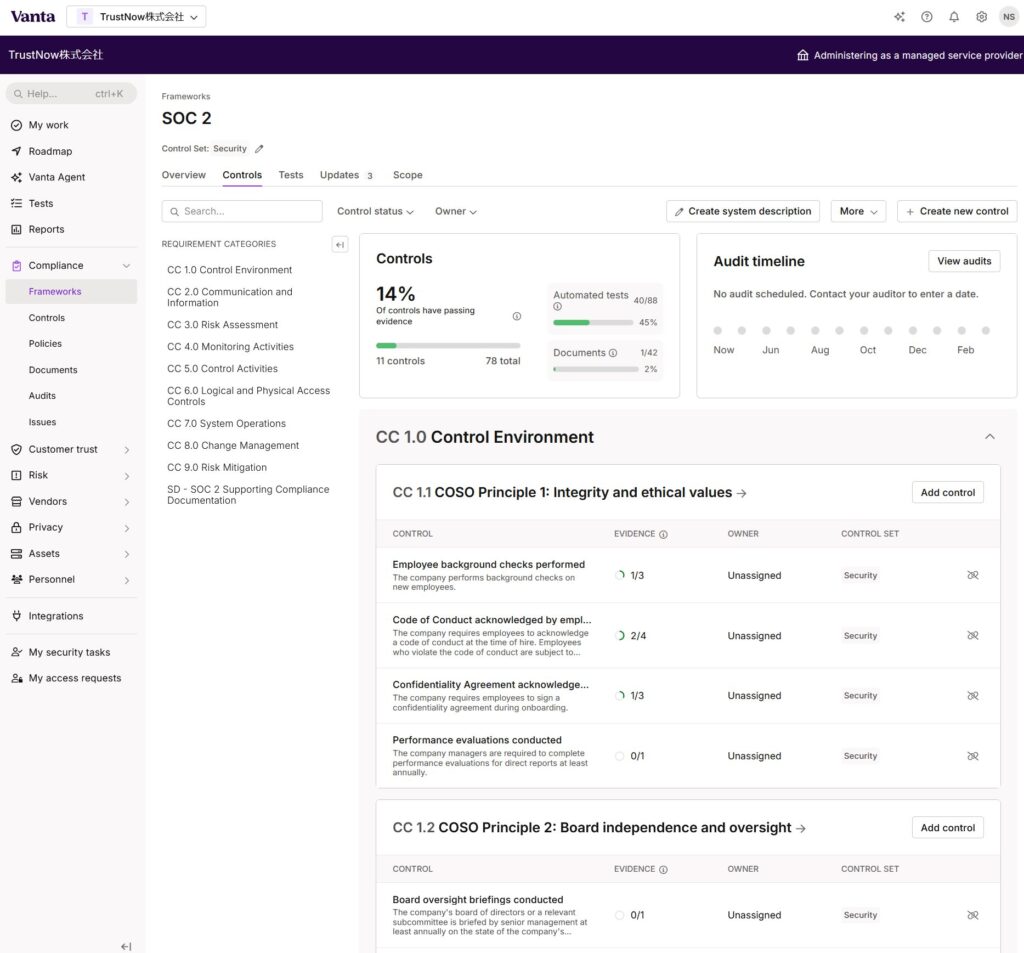Collapse the CC 1.0 Control Environment section

pos(989,437)
